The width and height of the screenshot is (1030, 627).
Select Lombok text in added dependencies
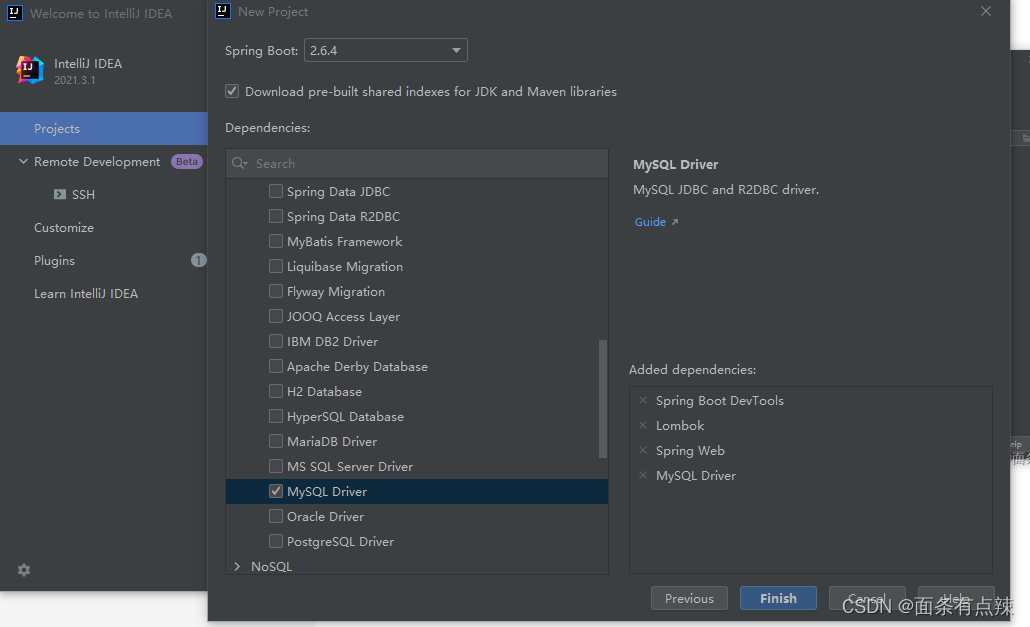coord(680,425)
